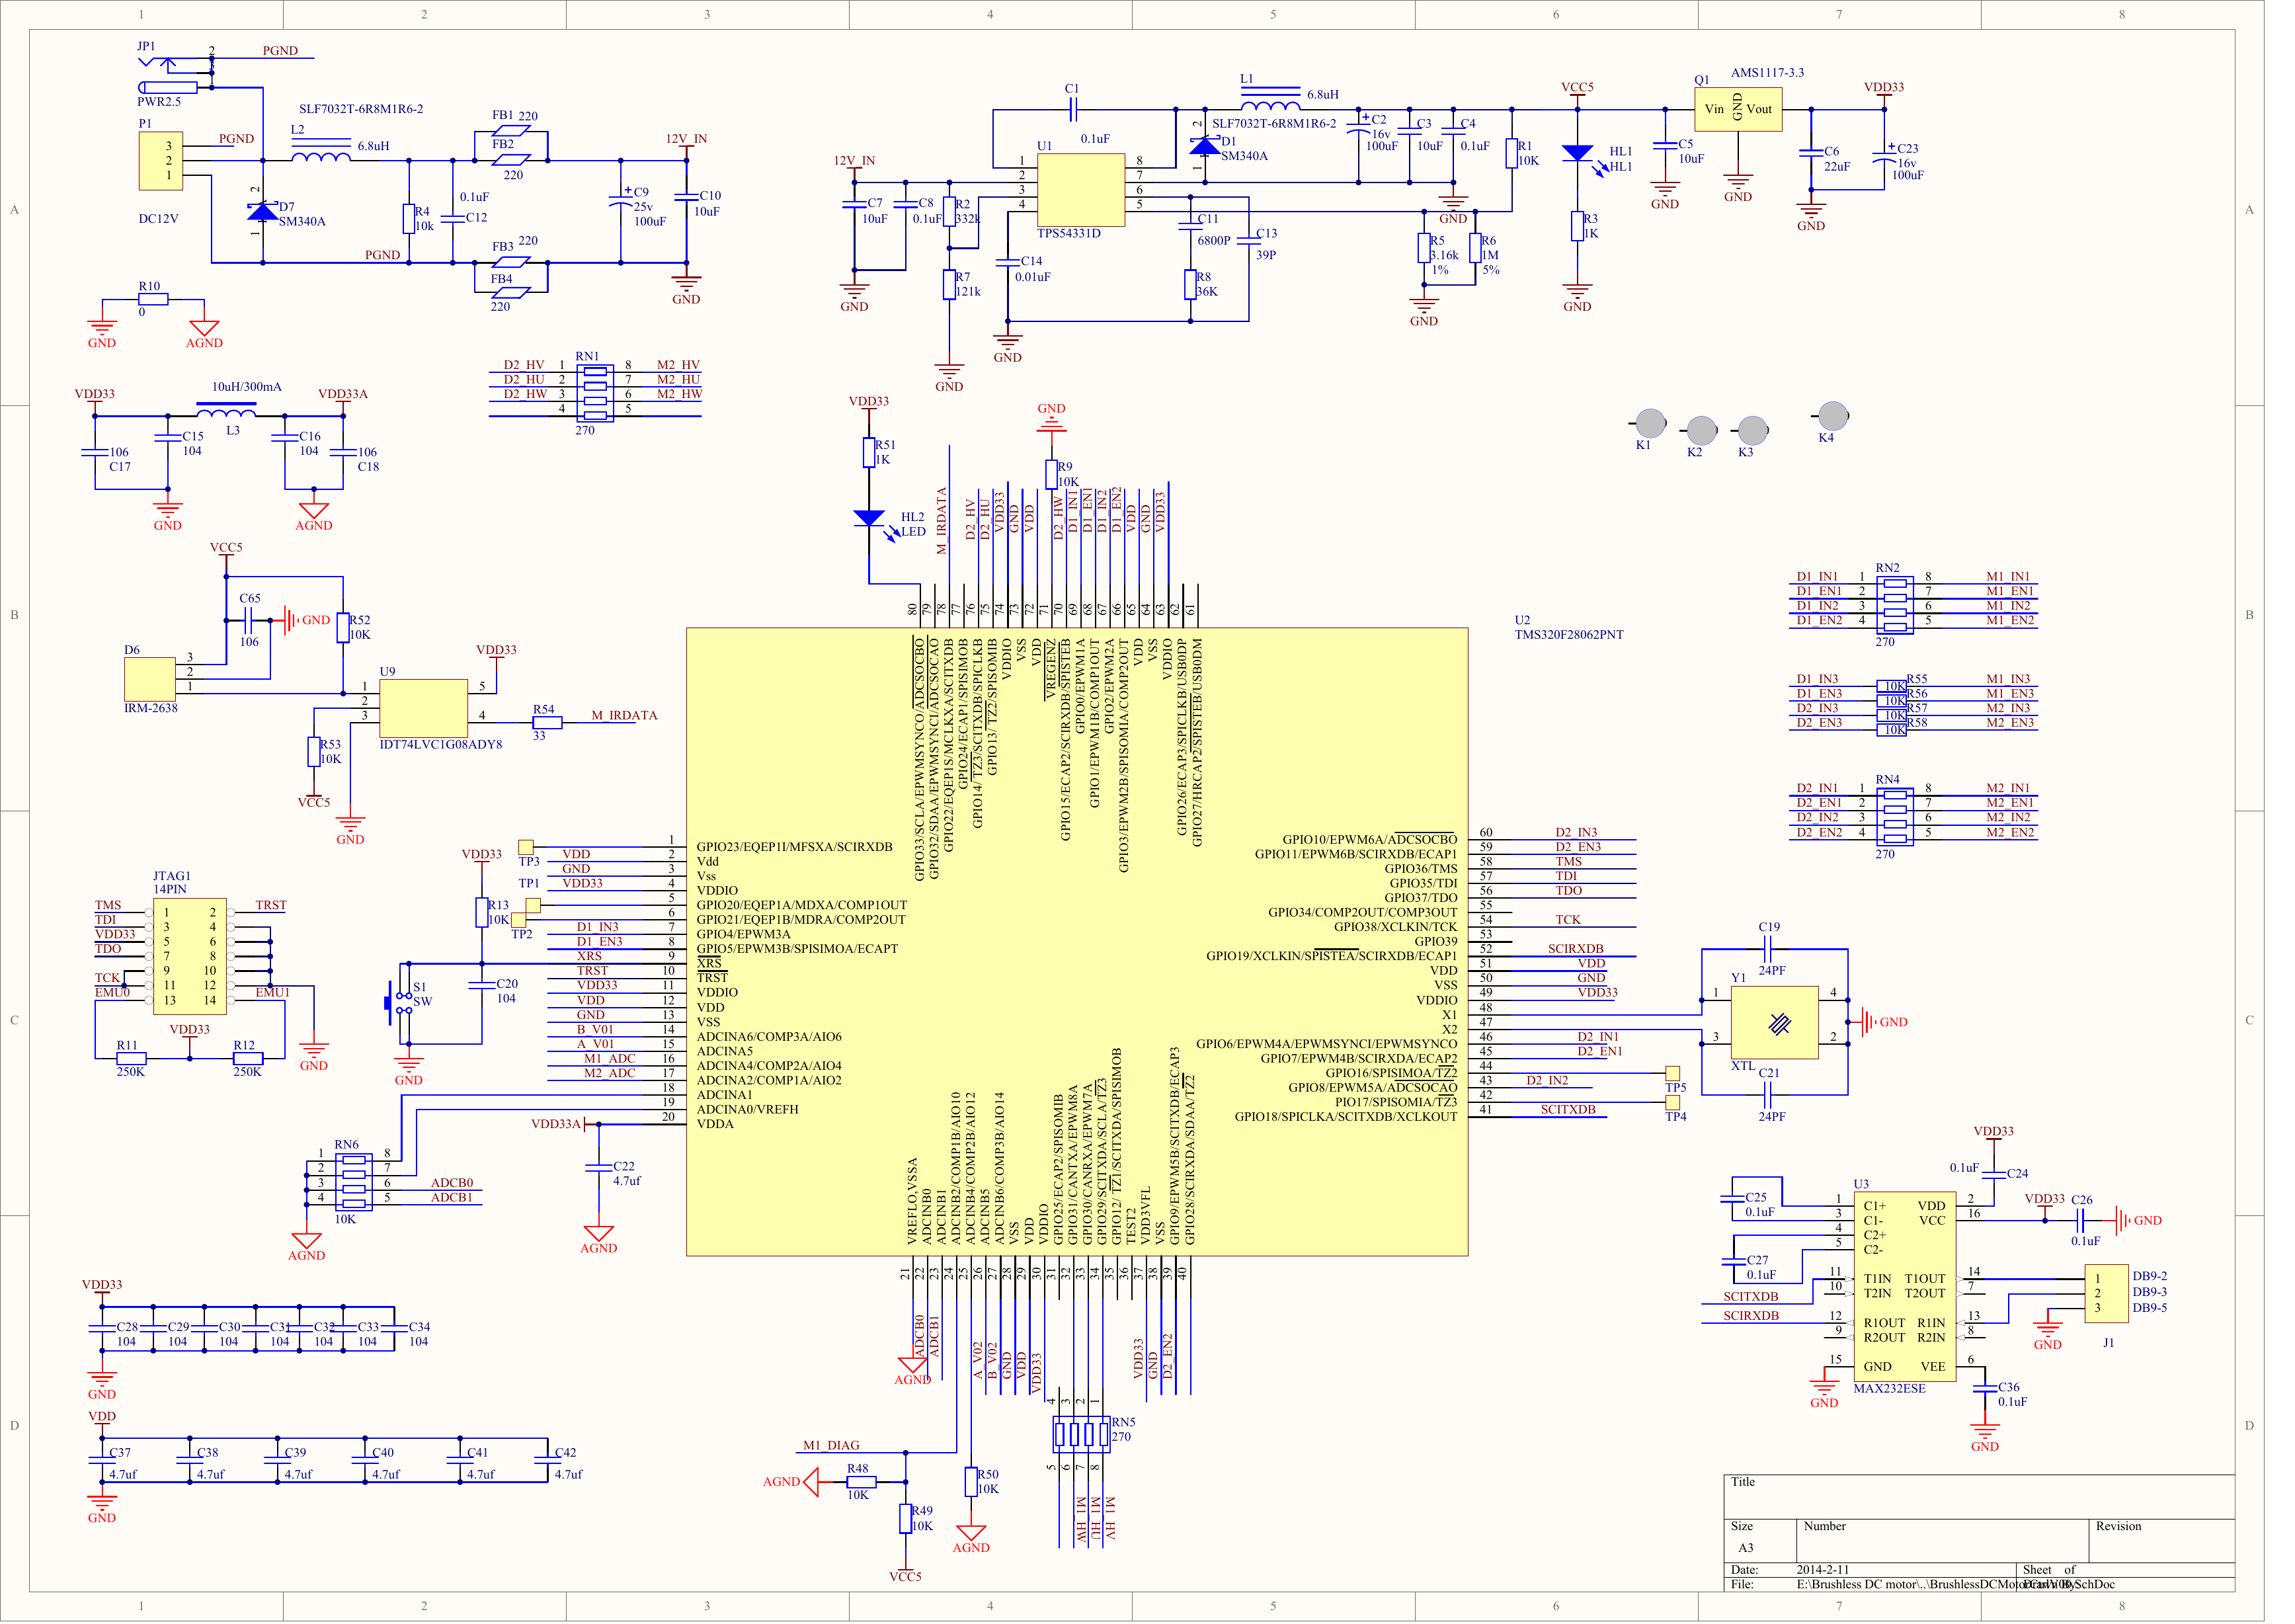Viewport: 2295px width, 1624px height.
Task: Click the sheet size 'A3' text
Action: click(1746, 1548)
